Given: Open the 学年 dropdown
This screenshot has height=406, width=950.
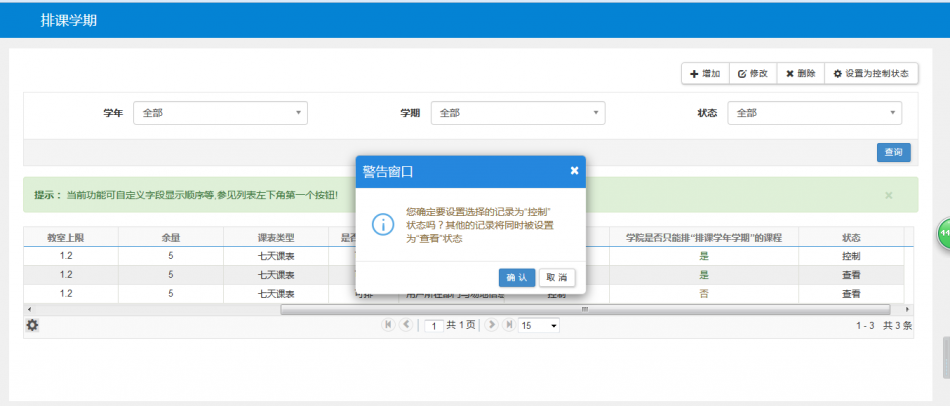Looking at the screenshot, I should click(x=220, y=113).
